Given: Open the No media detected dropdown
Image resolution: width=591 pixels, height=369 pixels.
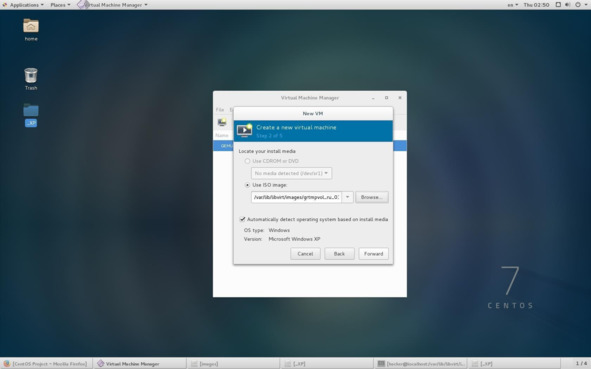Looking at the screenshot, I should 291,173.
